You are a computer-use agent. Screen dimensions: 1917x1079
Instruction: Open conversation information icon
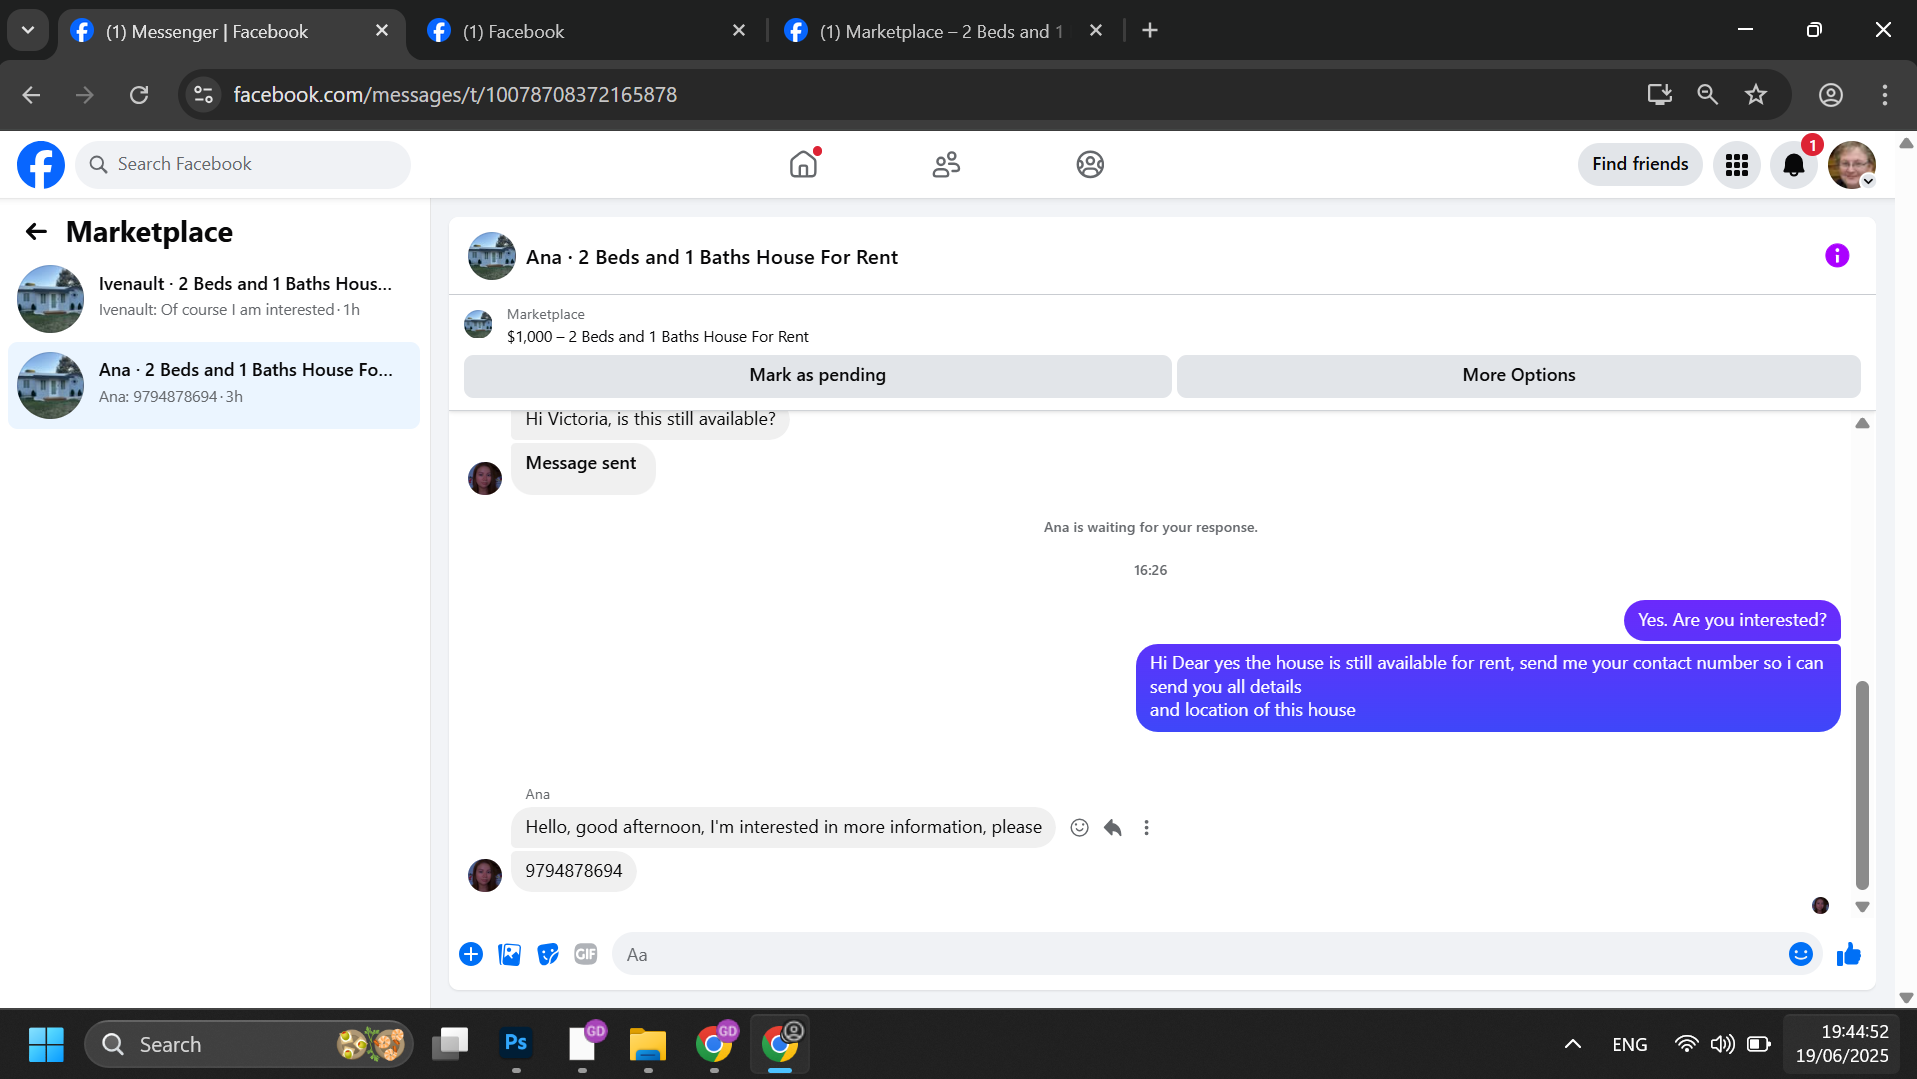[1837, 256]
